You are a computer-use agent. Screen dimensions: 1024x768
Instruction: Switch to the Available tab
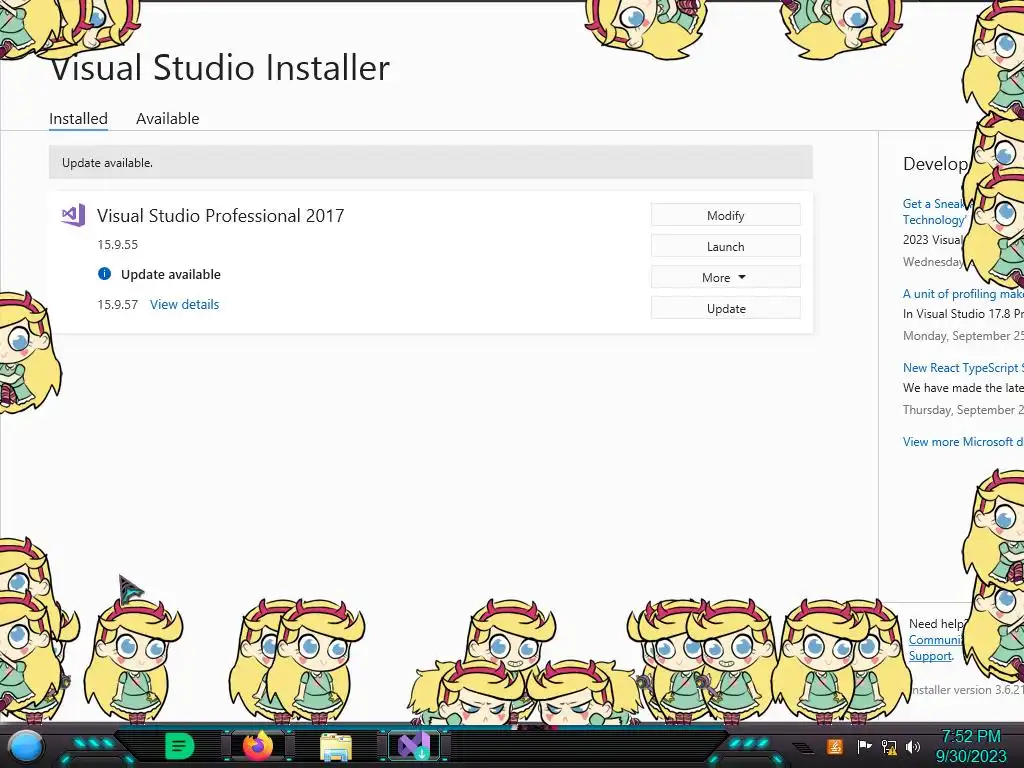pos(168,119)
